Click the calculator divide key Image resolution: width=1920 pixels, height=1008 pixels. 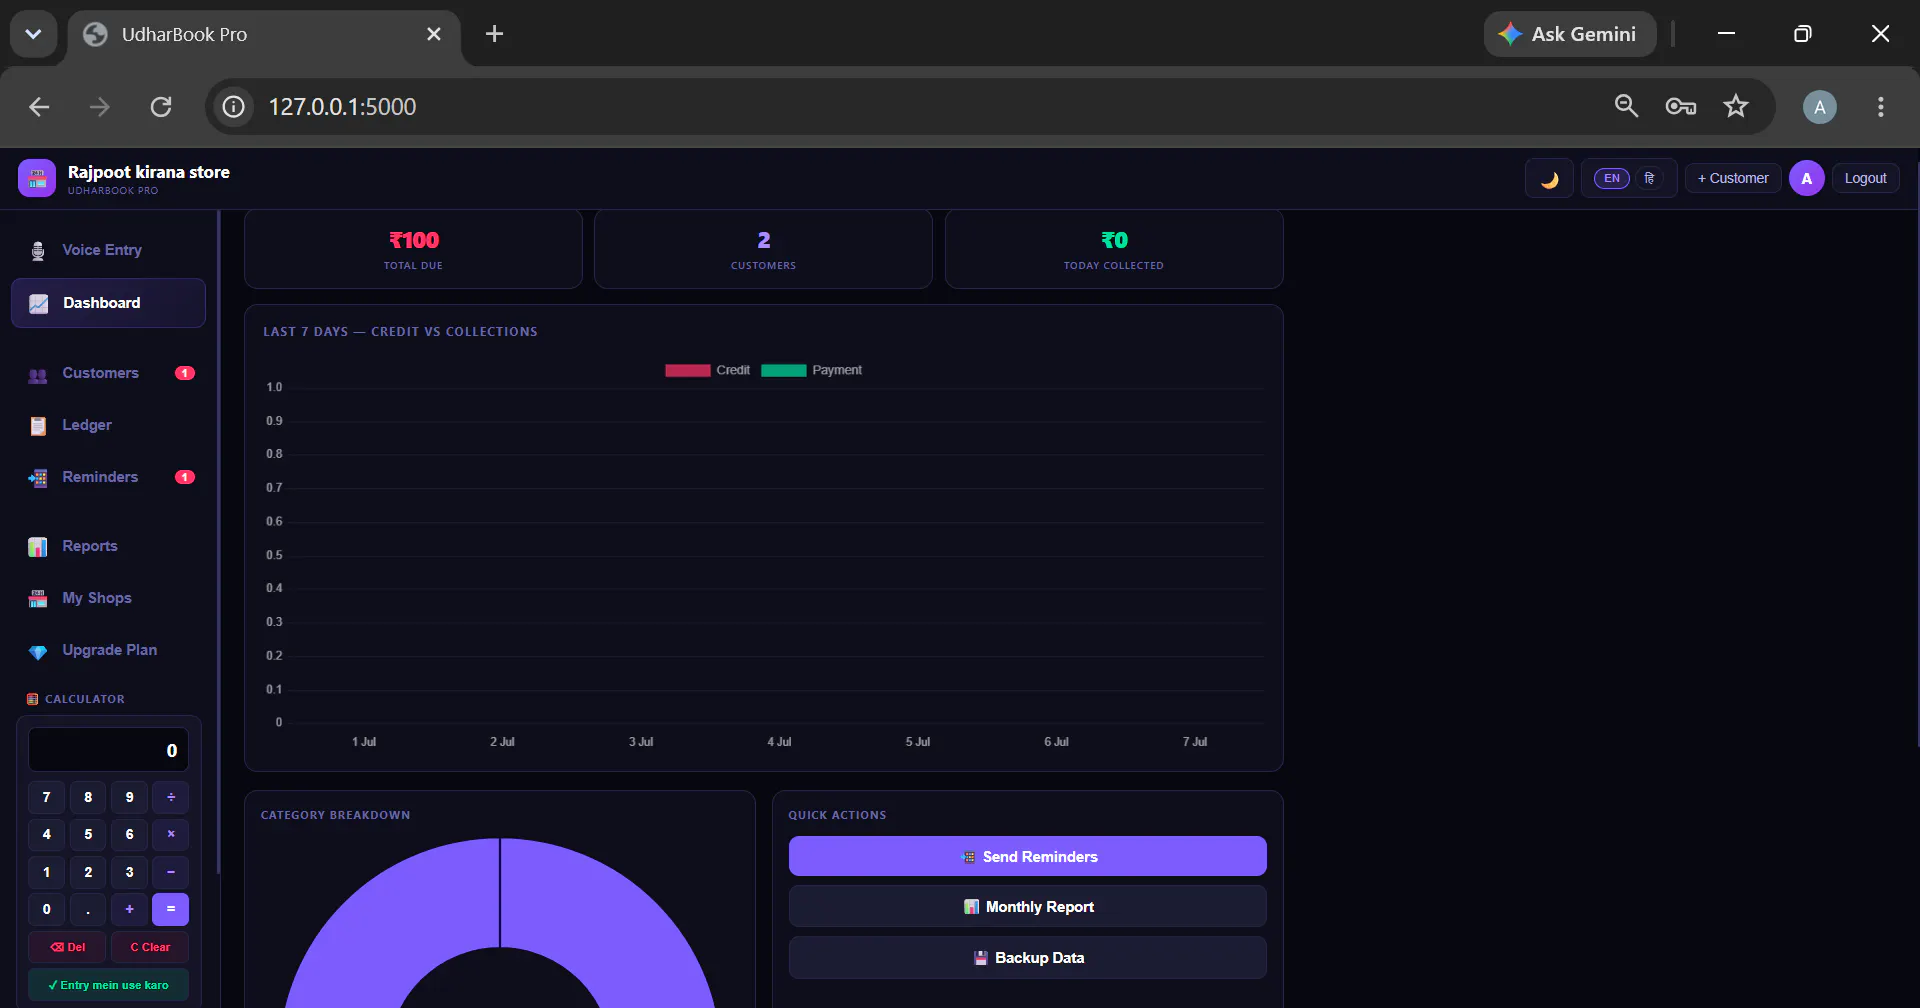point(171,797)
